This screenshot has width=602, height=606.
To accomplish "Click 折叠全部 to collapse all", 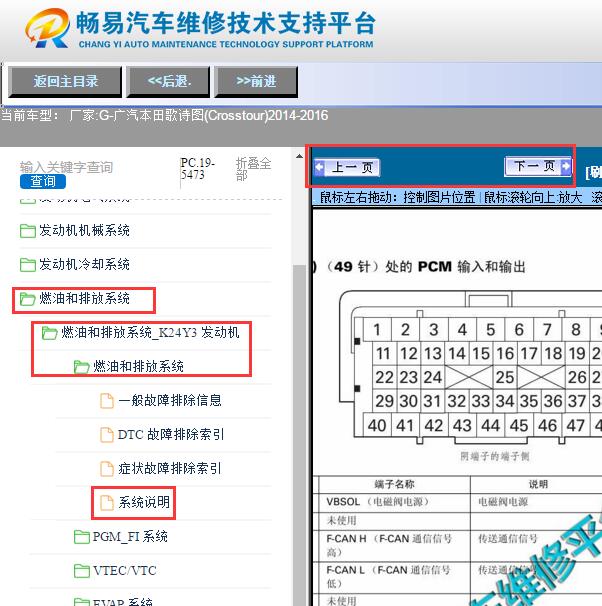I will (x=253, y=169).
